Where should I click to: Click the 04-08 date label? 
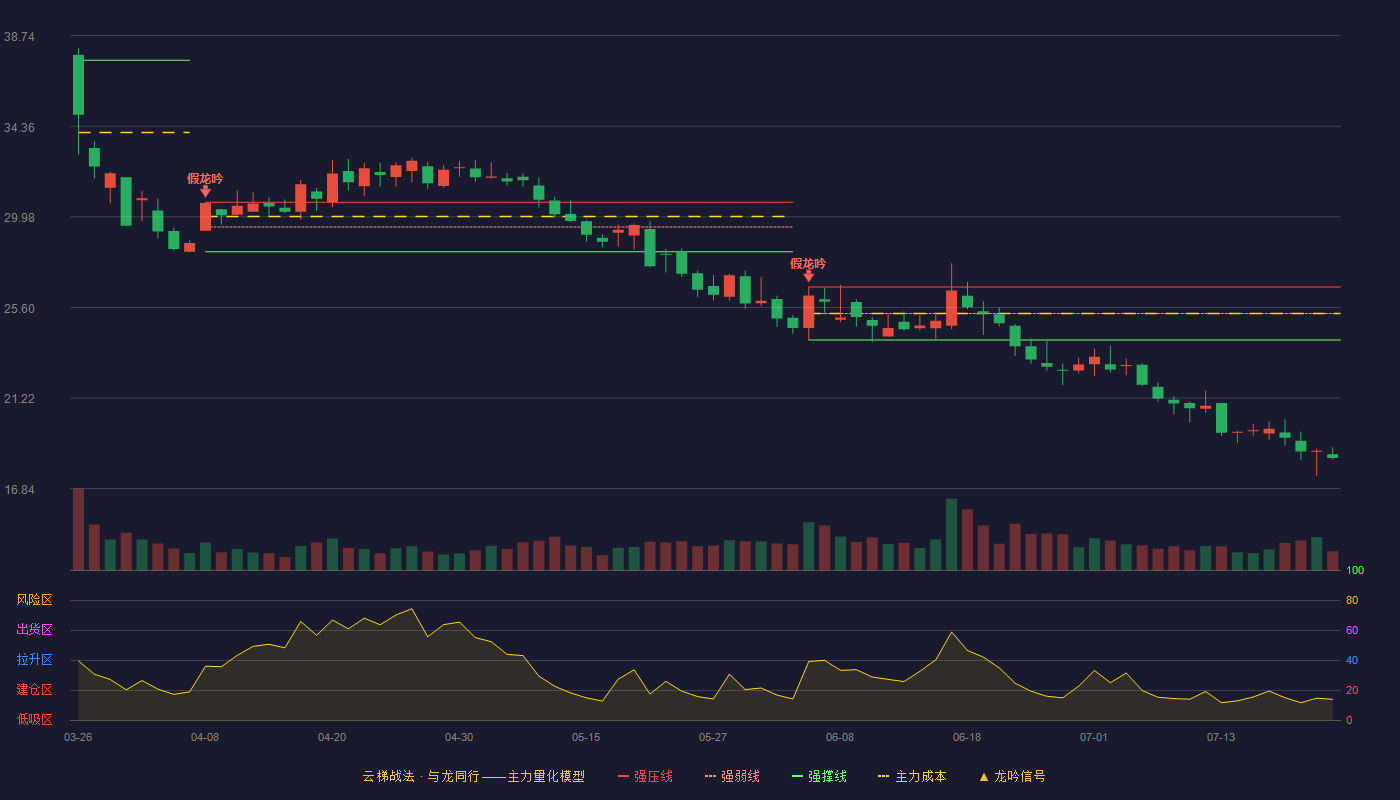[205, 737]
